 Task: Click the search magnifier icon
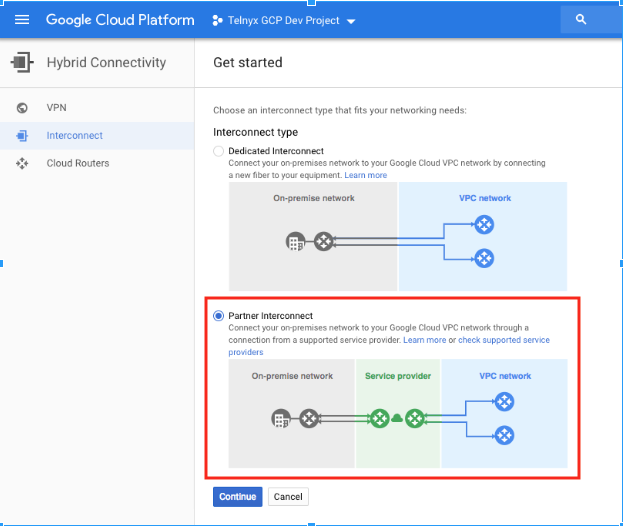(x=581, y=19)
